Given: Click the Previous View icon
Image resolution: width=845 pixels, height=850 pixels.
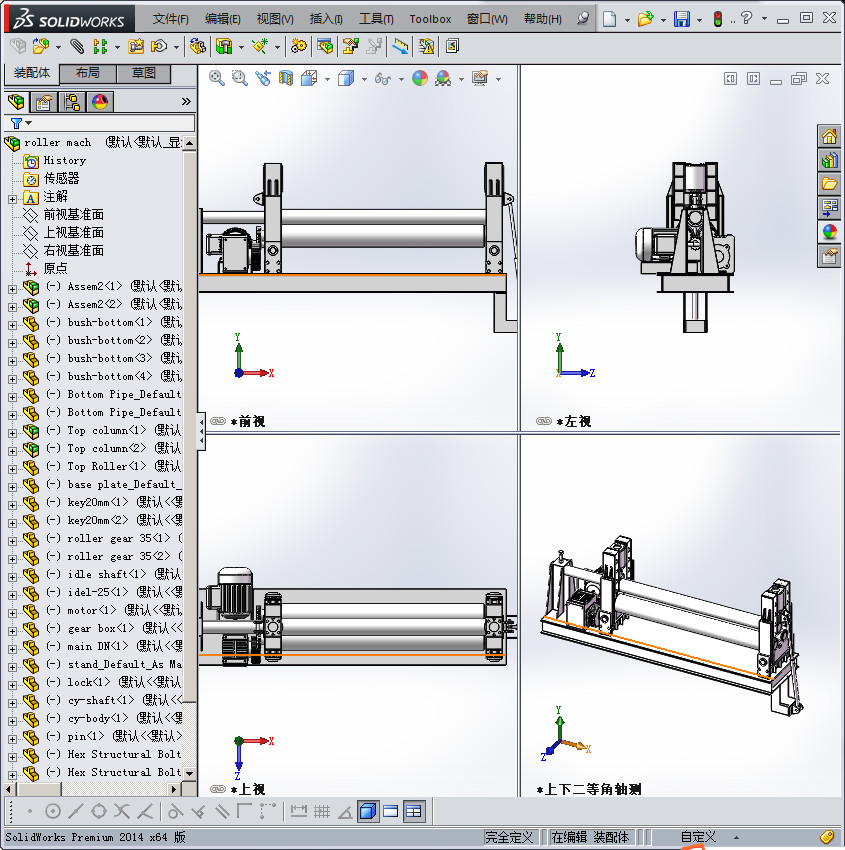Looking at the screenshot, I should pos(263,79).
